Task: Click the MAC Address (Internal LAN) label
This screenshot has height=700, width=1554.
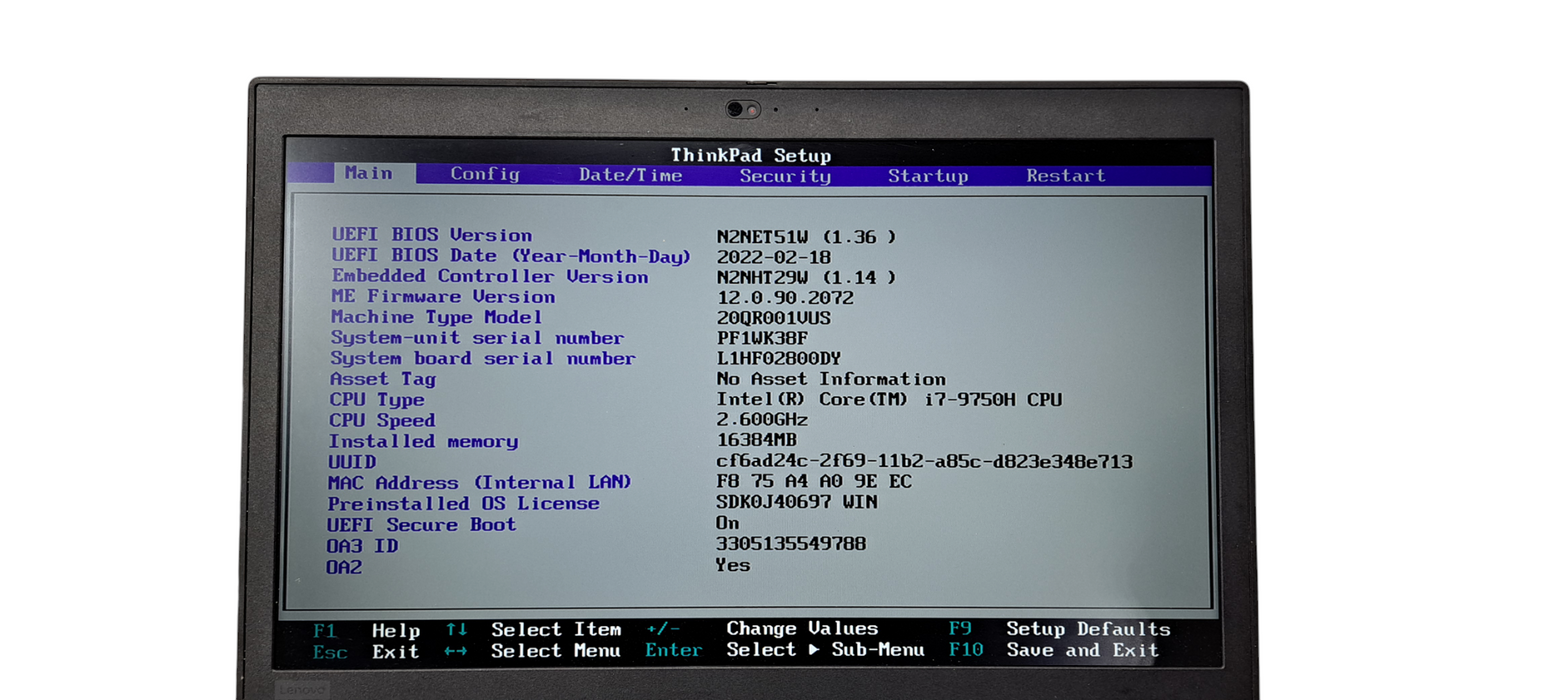Action: pyautogui.click(x=480, y=483)
